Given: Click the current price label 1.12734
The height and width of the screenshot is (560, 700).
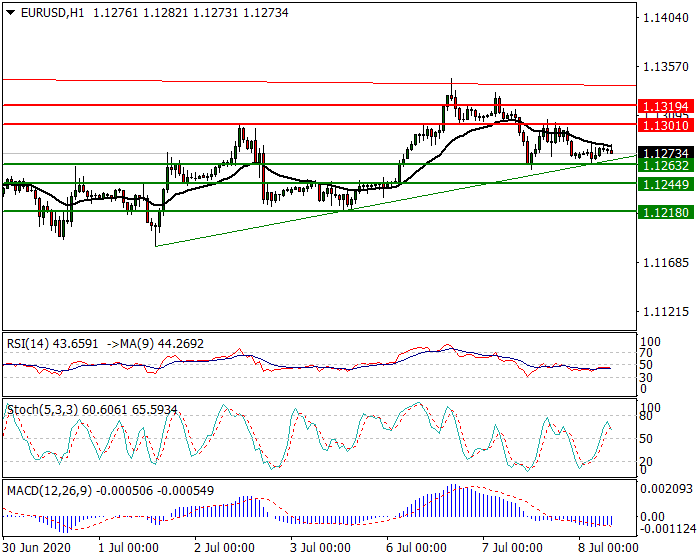Looking at the screenshot, I should click(x=666, y=153).
